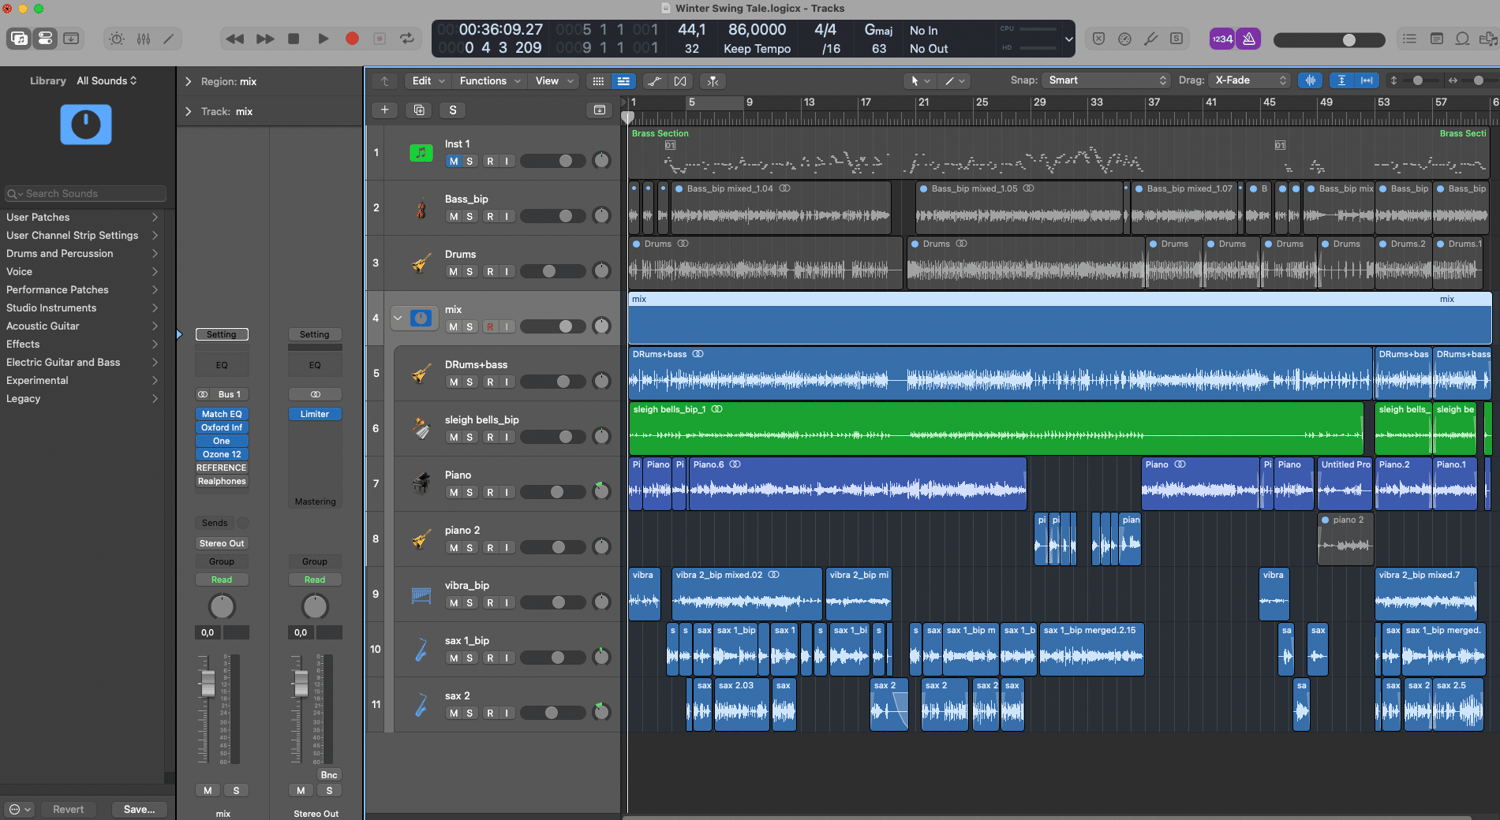The width and height of the screenshot is (1500, 820).
Task: Click the Save... button in Library
Action: 139,809
